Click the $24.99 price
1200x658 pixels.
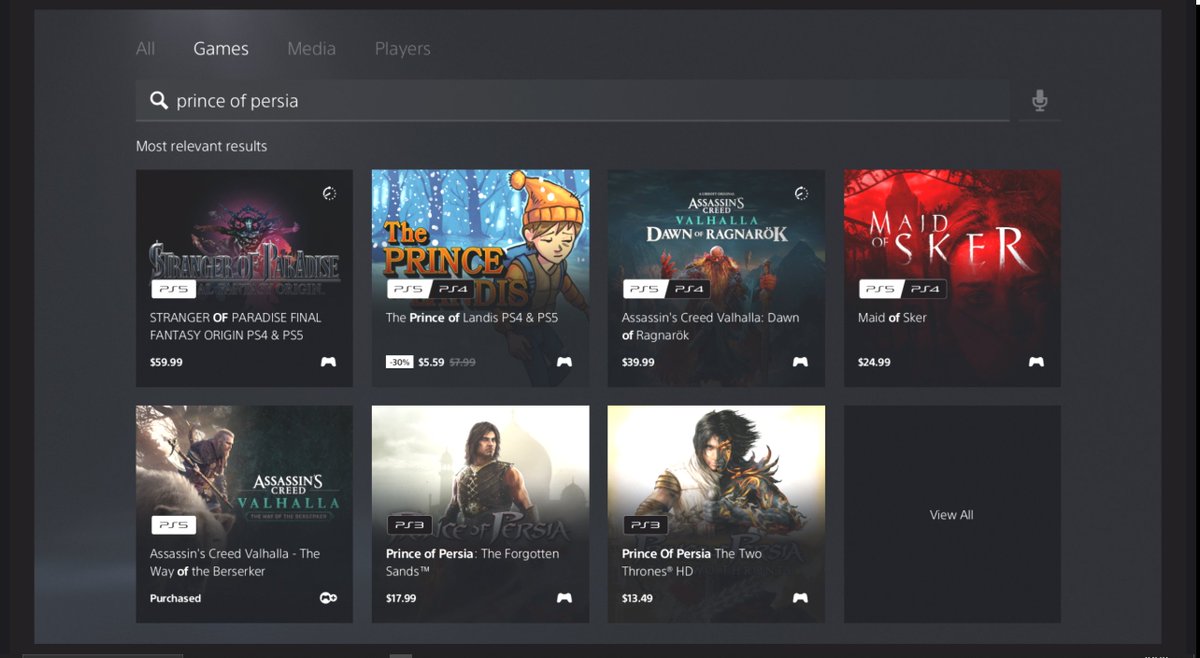coord(874,362)
